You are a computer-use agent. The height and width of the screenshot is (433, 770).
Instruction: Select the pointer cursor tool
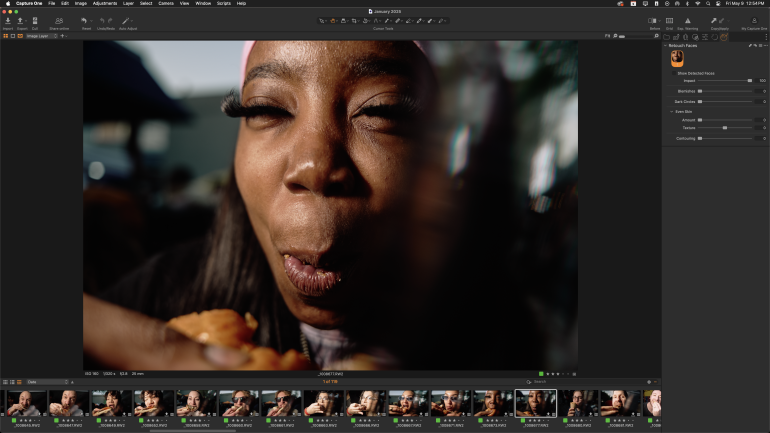click(321, 21)
